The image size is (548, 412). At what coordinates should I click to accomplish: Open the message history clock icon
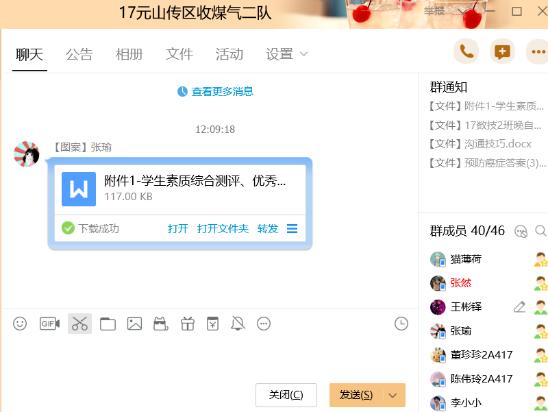point(401,324)
